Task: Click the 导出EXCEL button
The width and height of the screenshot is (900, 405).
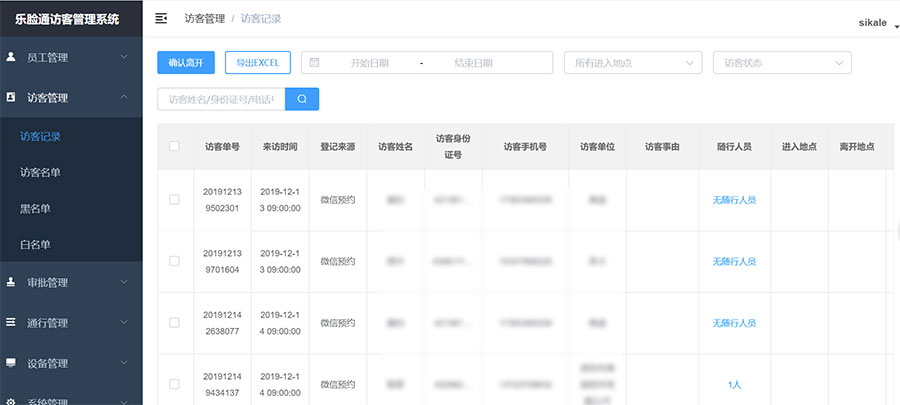Action: click(x=257, y=62)
